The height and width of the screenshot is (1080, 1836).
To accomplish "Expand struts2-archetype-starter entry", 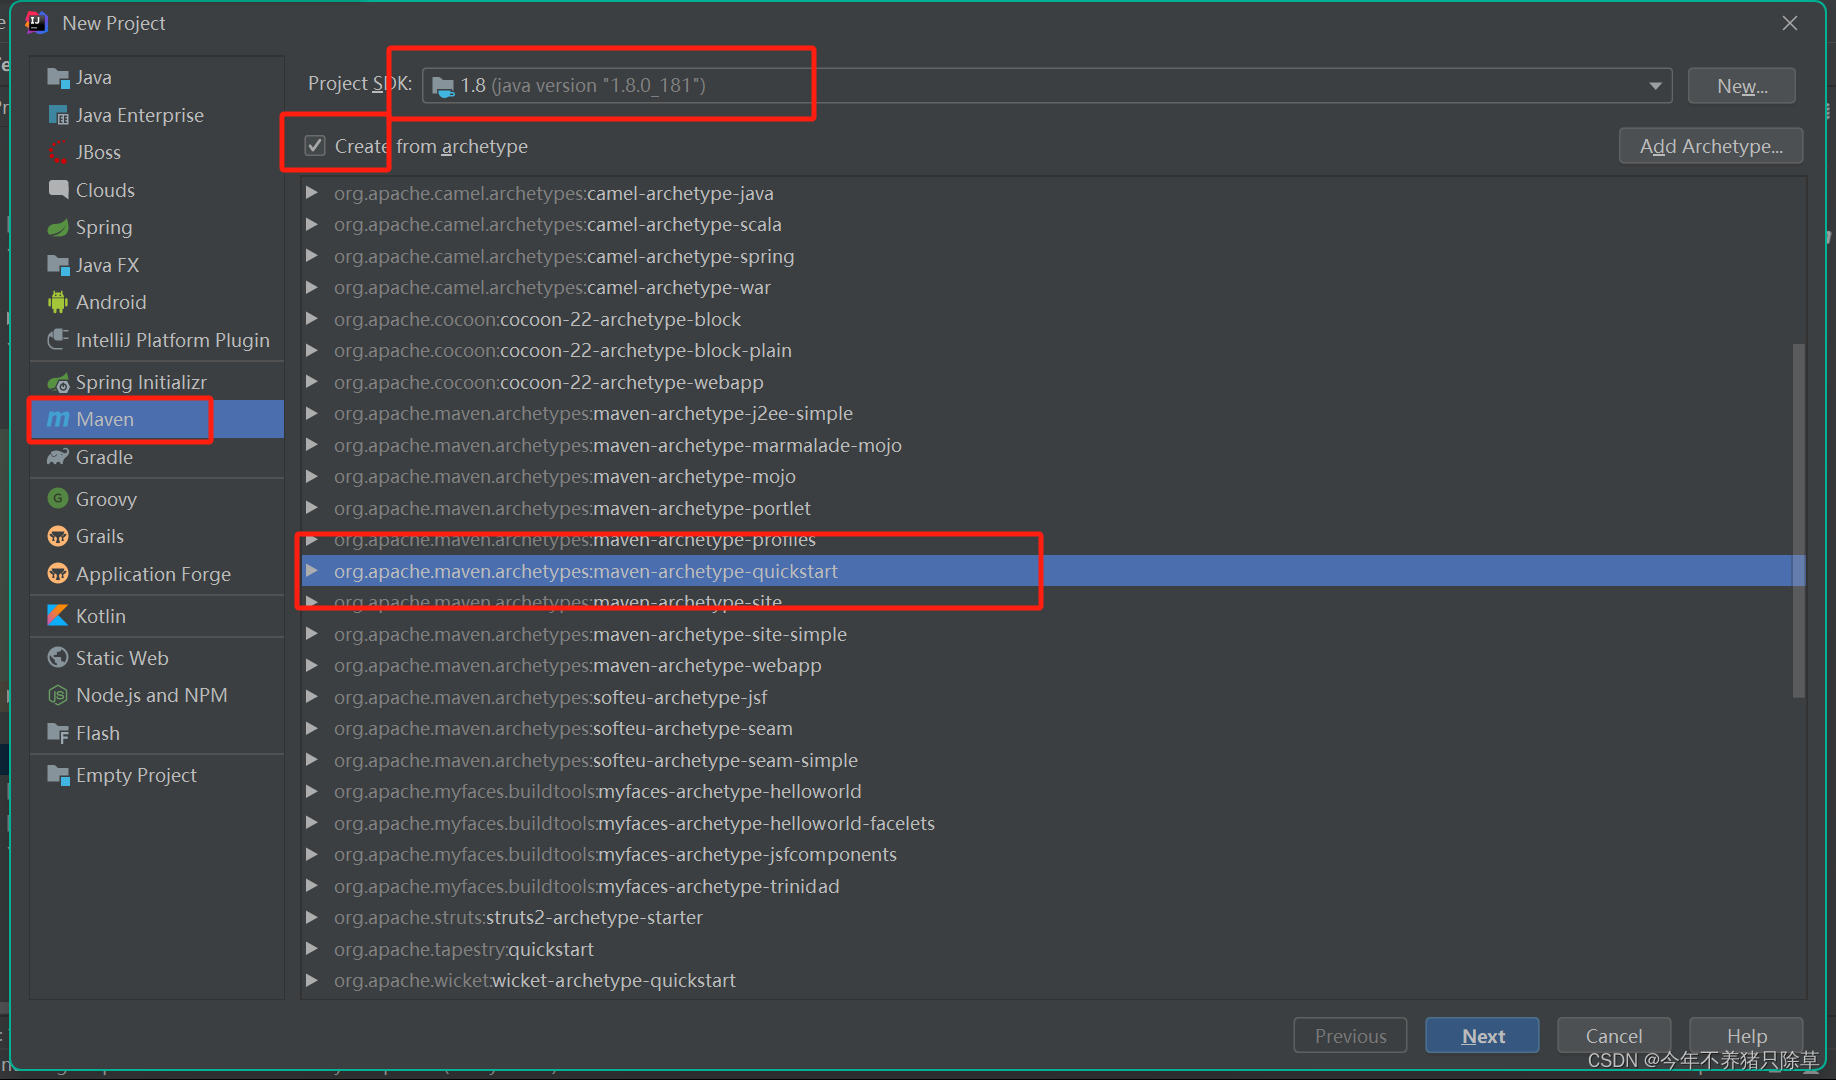I will (x=312, y=917).
